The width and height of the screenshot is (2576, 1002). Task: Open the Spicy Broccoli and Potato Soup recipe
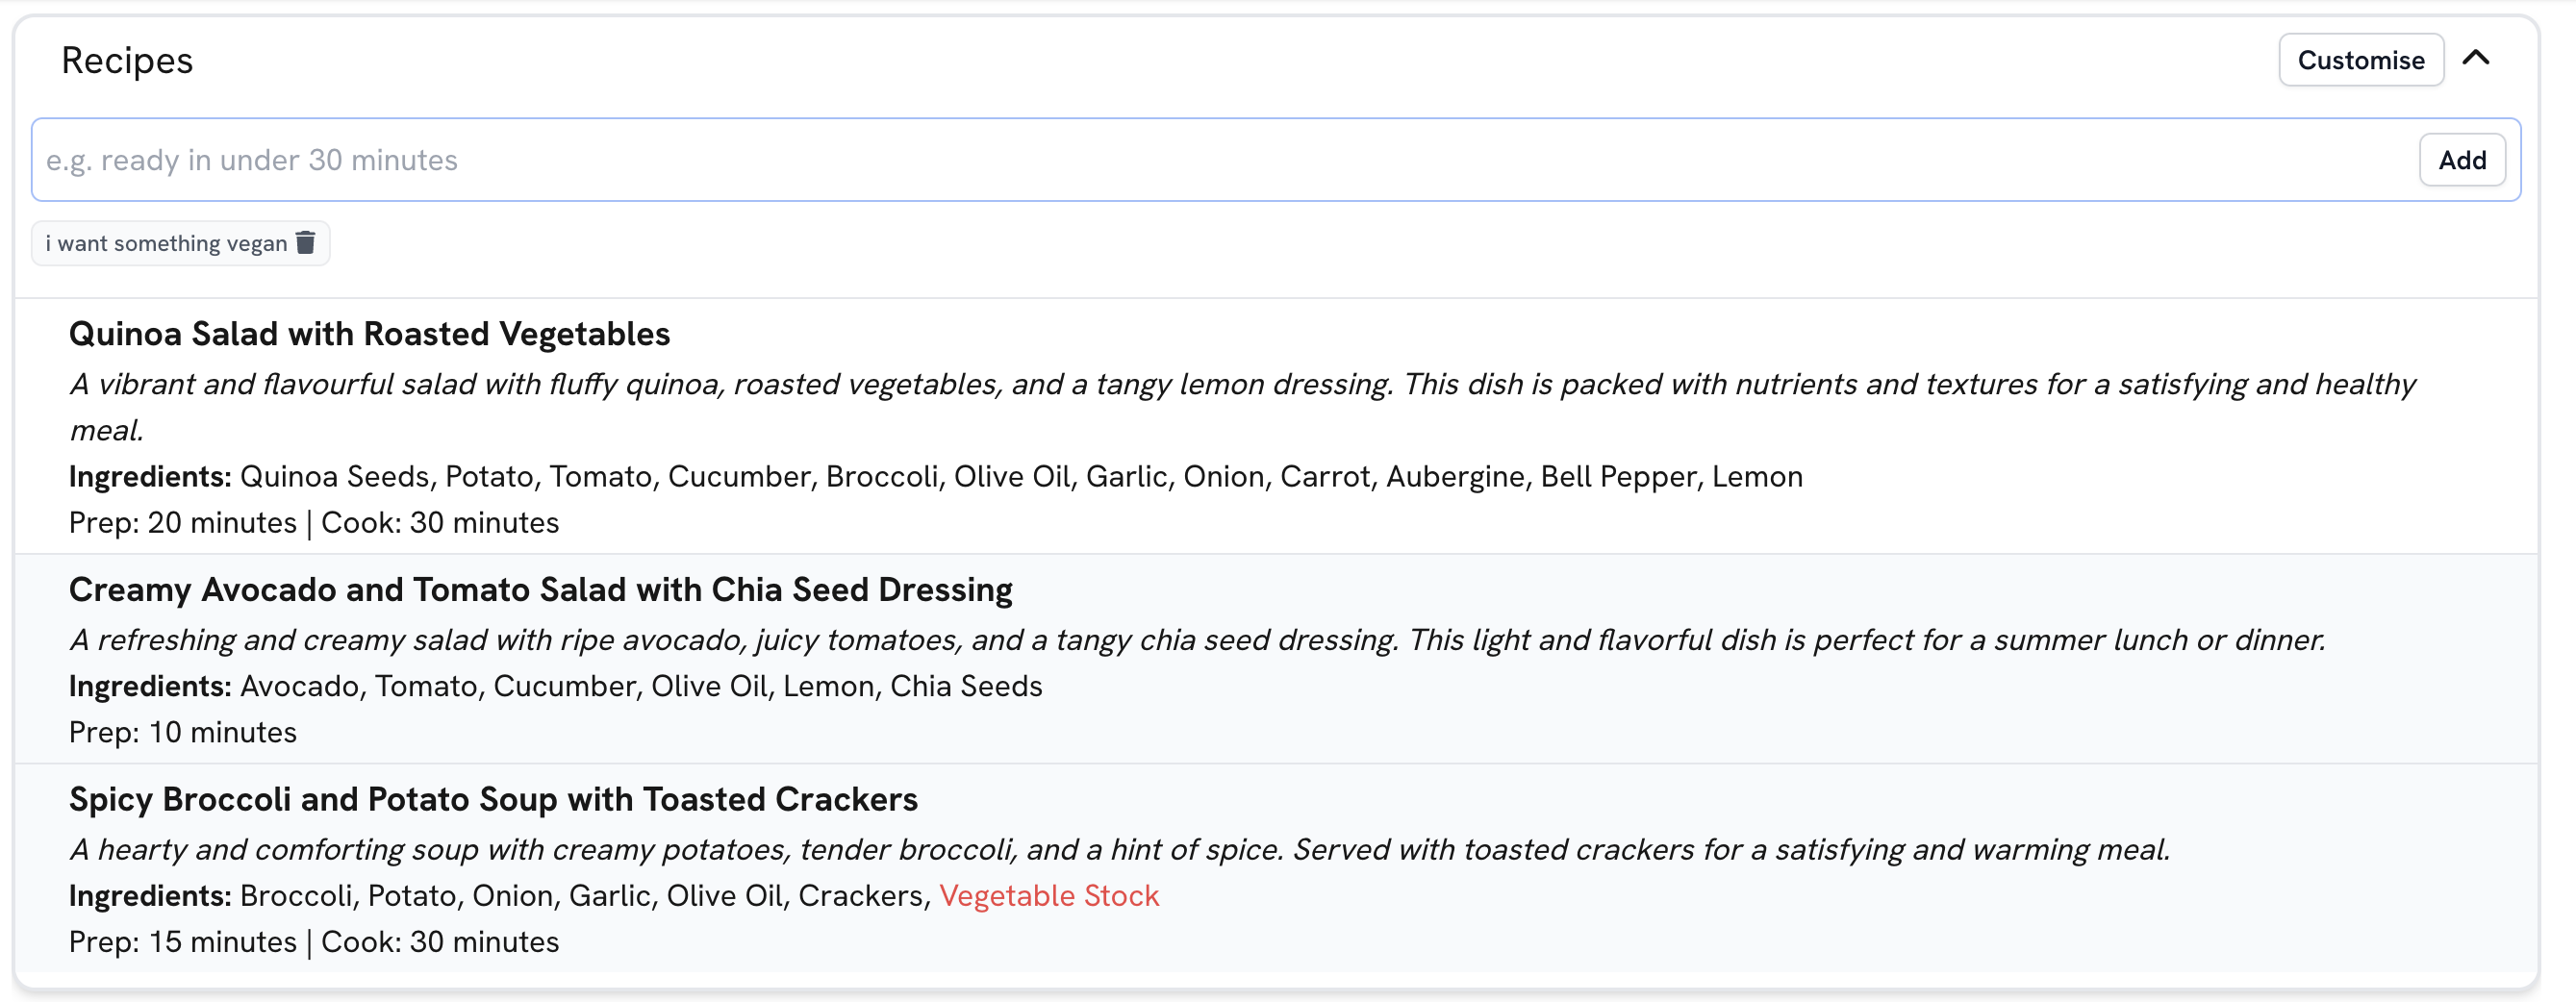point(493,799)
